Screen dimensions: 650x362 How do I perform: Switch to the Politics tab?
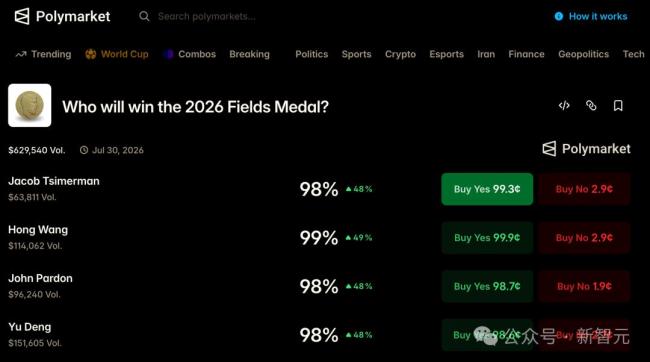pos(312,54)
